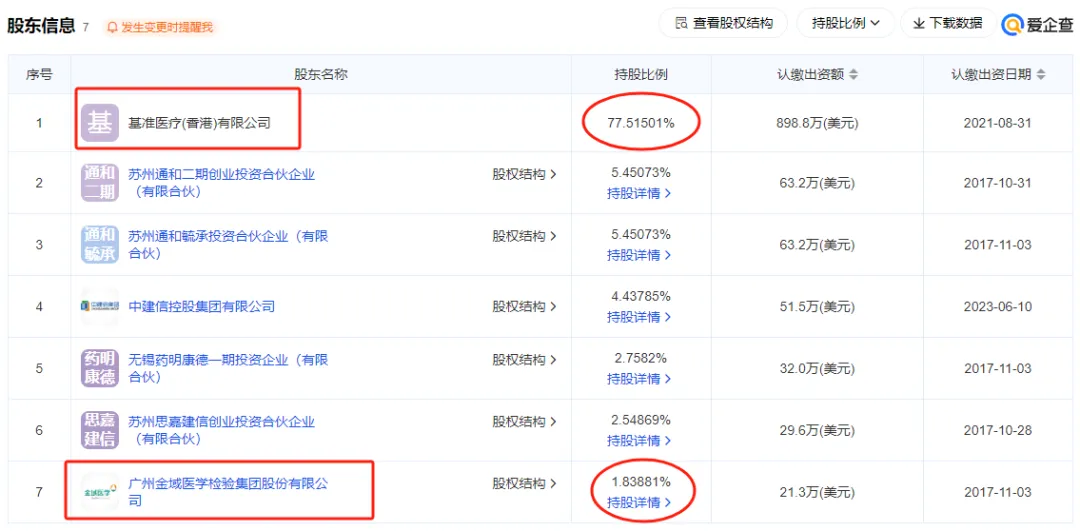This screenshot has width=1080, height=531.
Task: Click the 股东名称 column header
Action: (321, 74)
